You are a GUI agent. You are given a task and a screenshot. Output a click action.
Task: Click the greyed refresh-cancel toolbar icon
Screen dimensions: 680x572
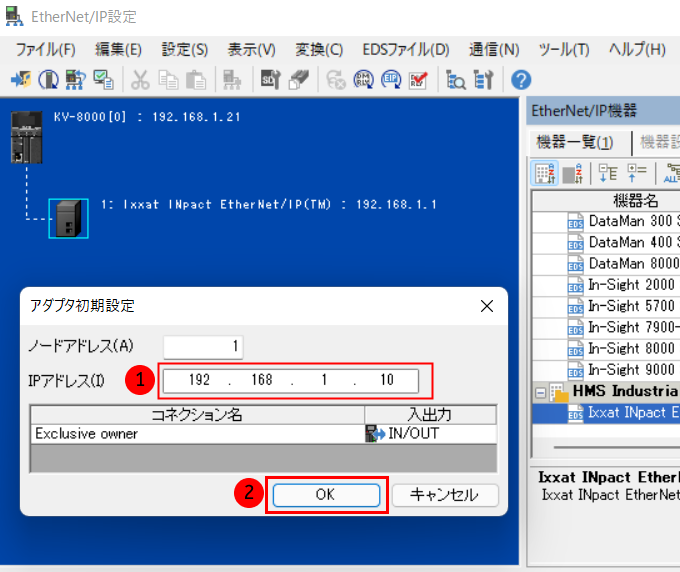[336, 80]
